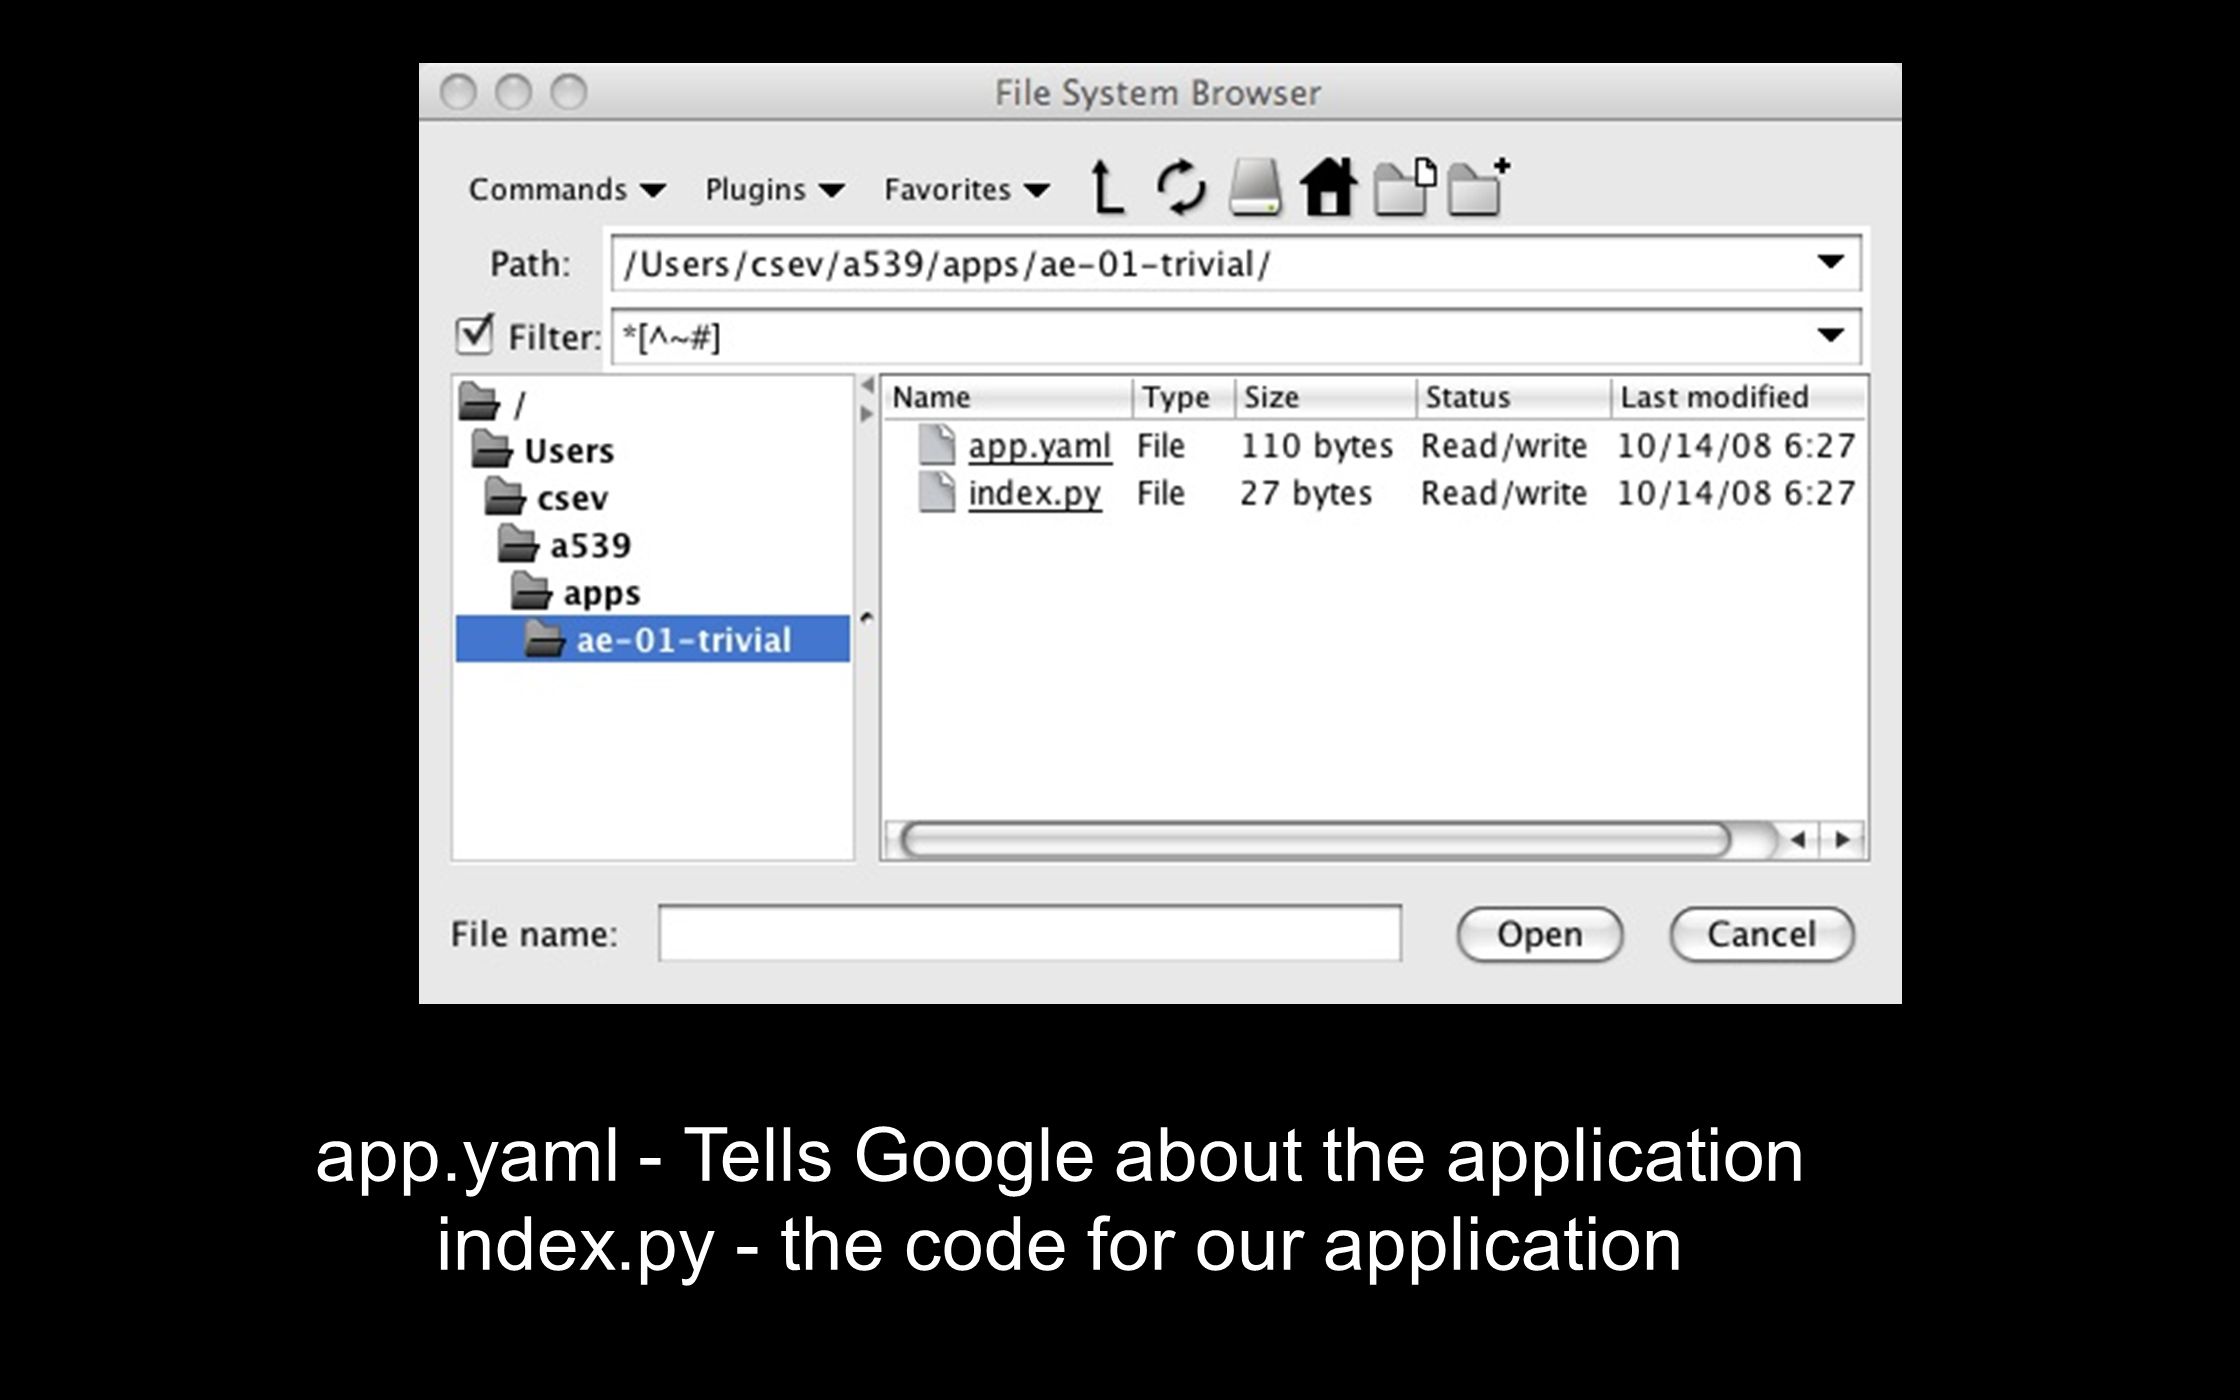Viewport: 2240px width, 1400px height.
Task: Click the a539 folder icon
Action: (518, 544)
